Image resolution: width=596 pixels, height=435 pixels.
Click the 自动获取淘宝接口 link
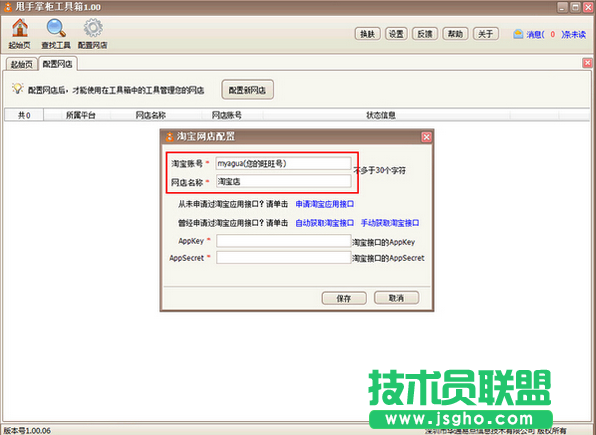pos(325,223)
